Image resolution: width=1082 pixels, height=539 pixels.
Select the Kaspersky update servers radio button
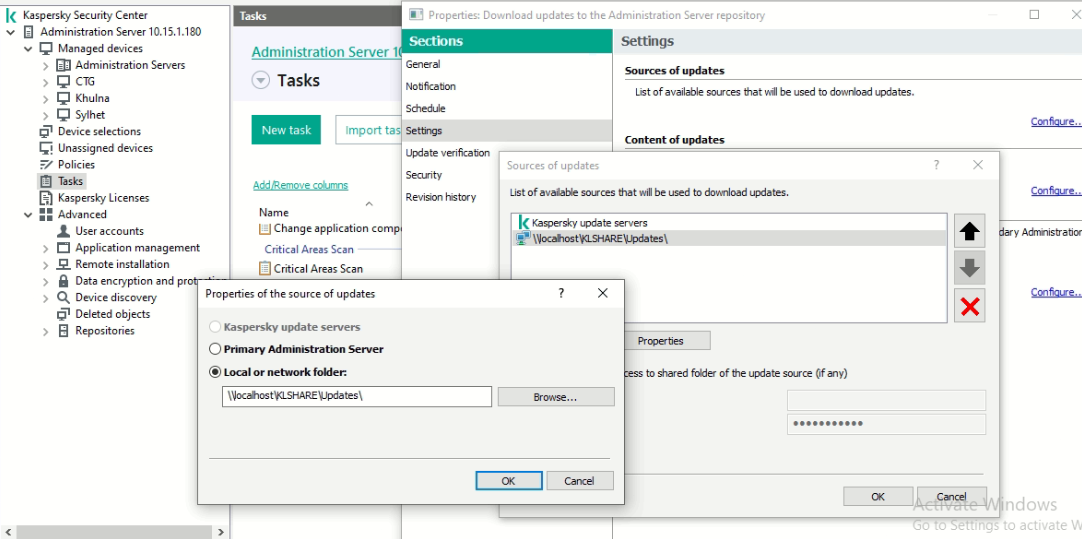(x=215, y=327)
